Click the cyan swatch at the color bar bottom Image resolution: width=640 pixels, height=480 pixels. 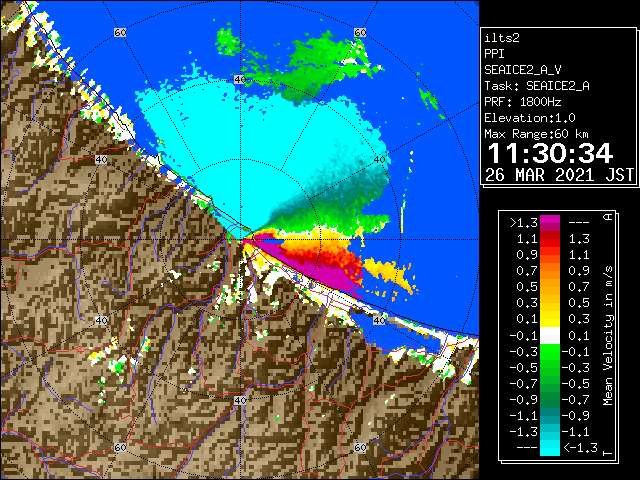[x=550, y=447]
